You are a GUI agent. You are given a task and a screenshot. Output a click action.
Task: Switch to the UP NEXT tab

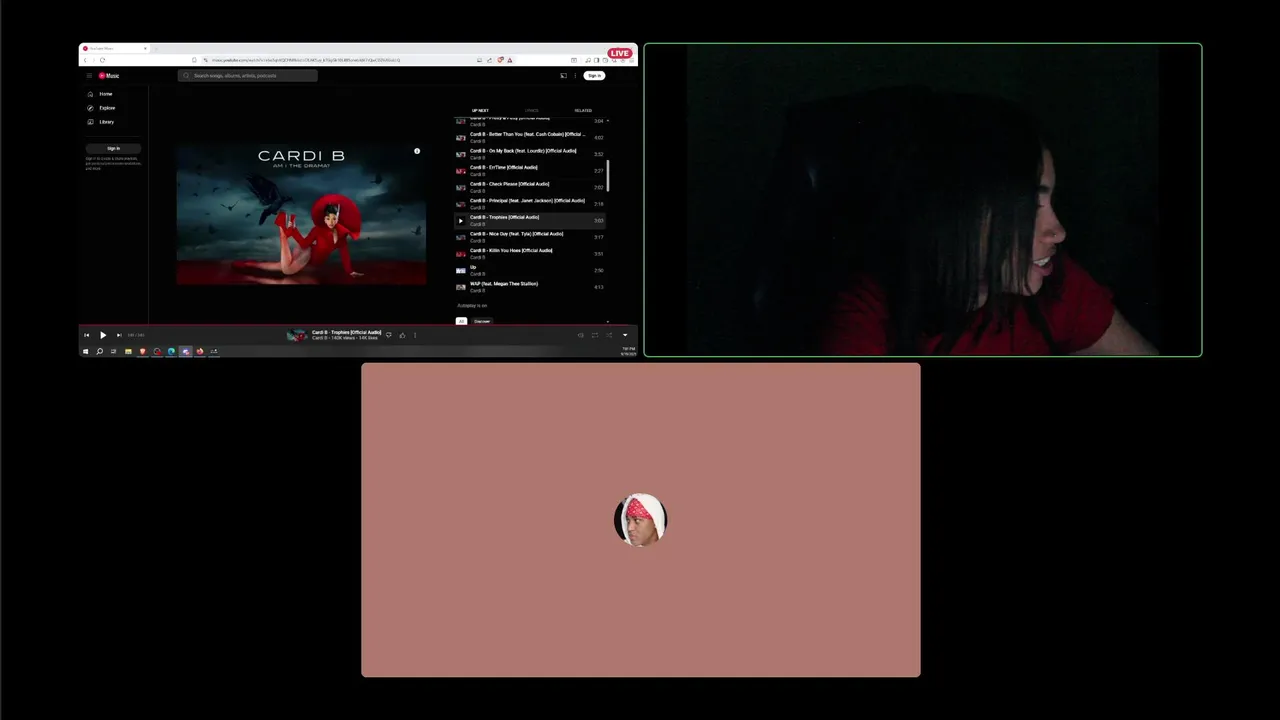point(480,111)
